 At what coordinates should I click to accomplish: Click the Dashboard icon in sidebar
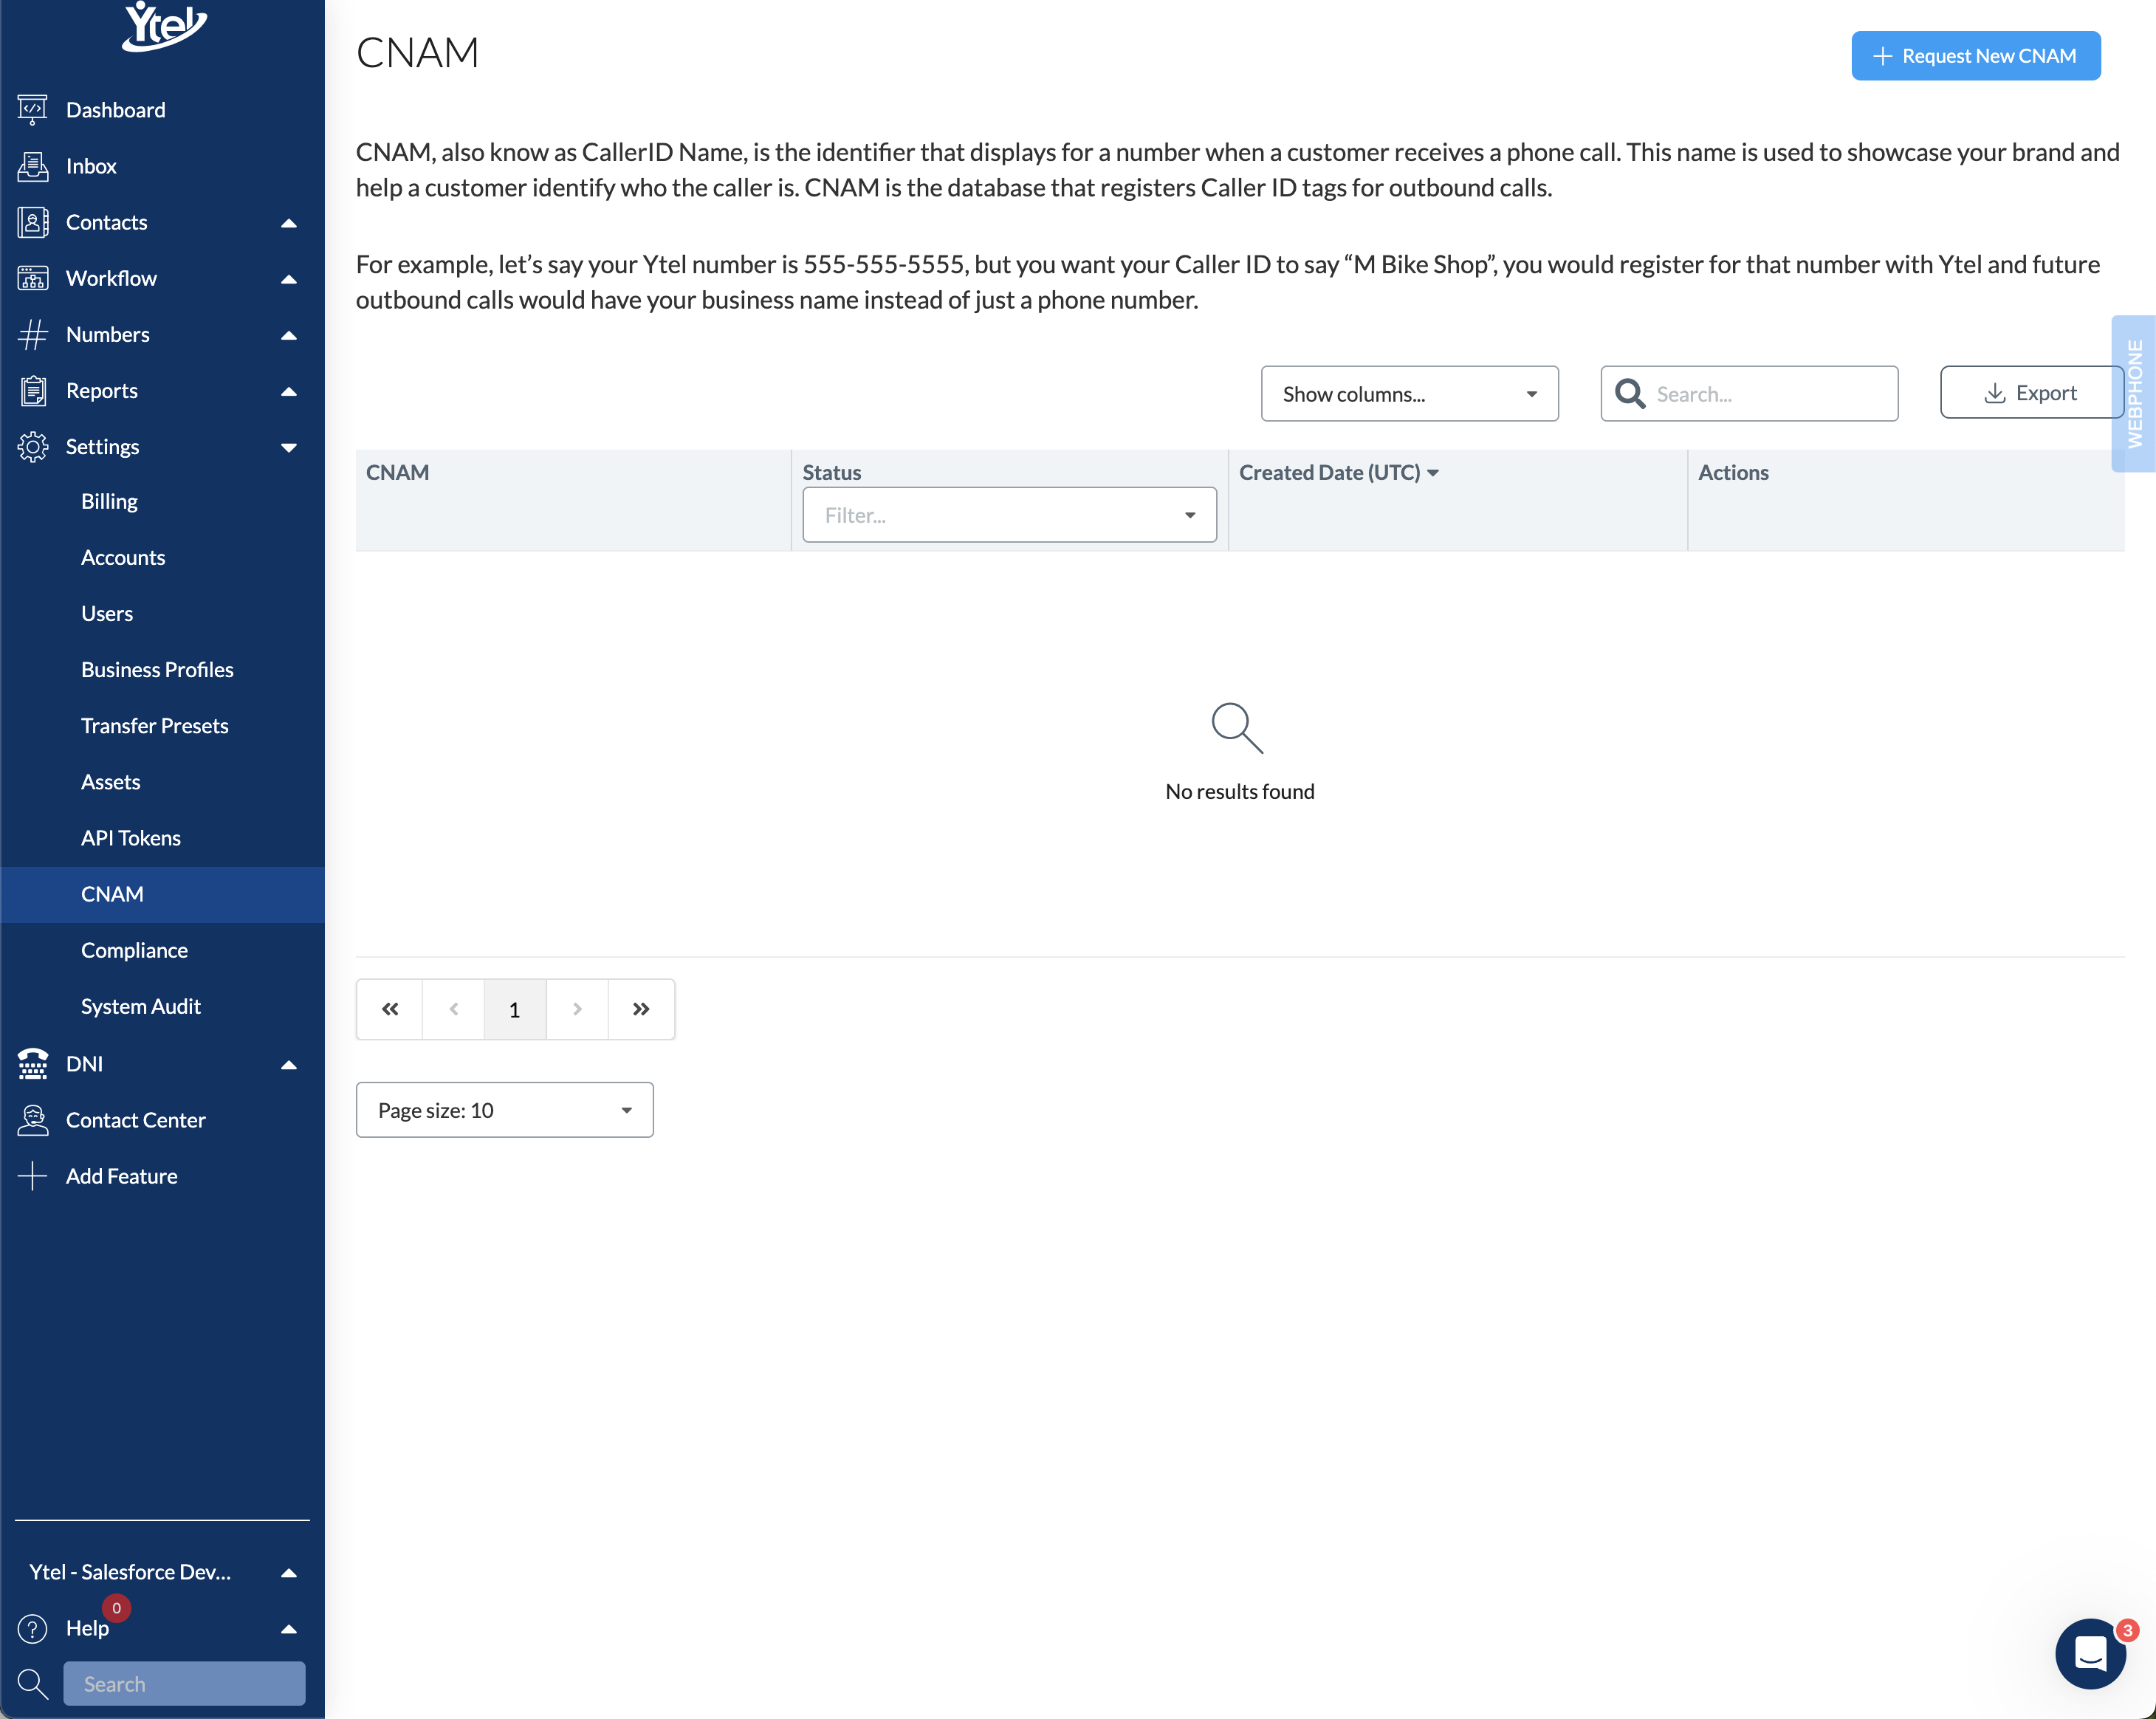point(32,109)
